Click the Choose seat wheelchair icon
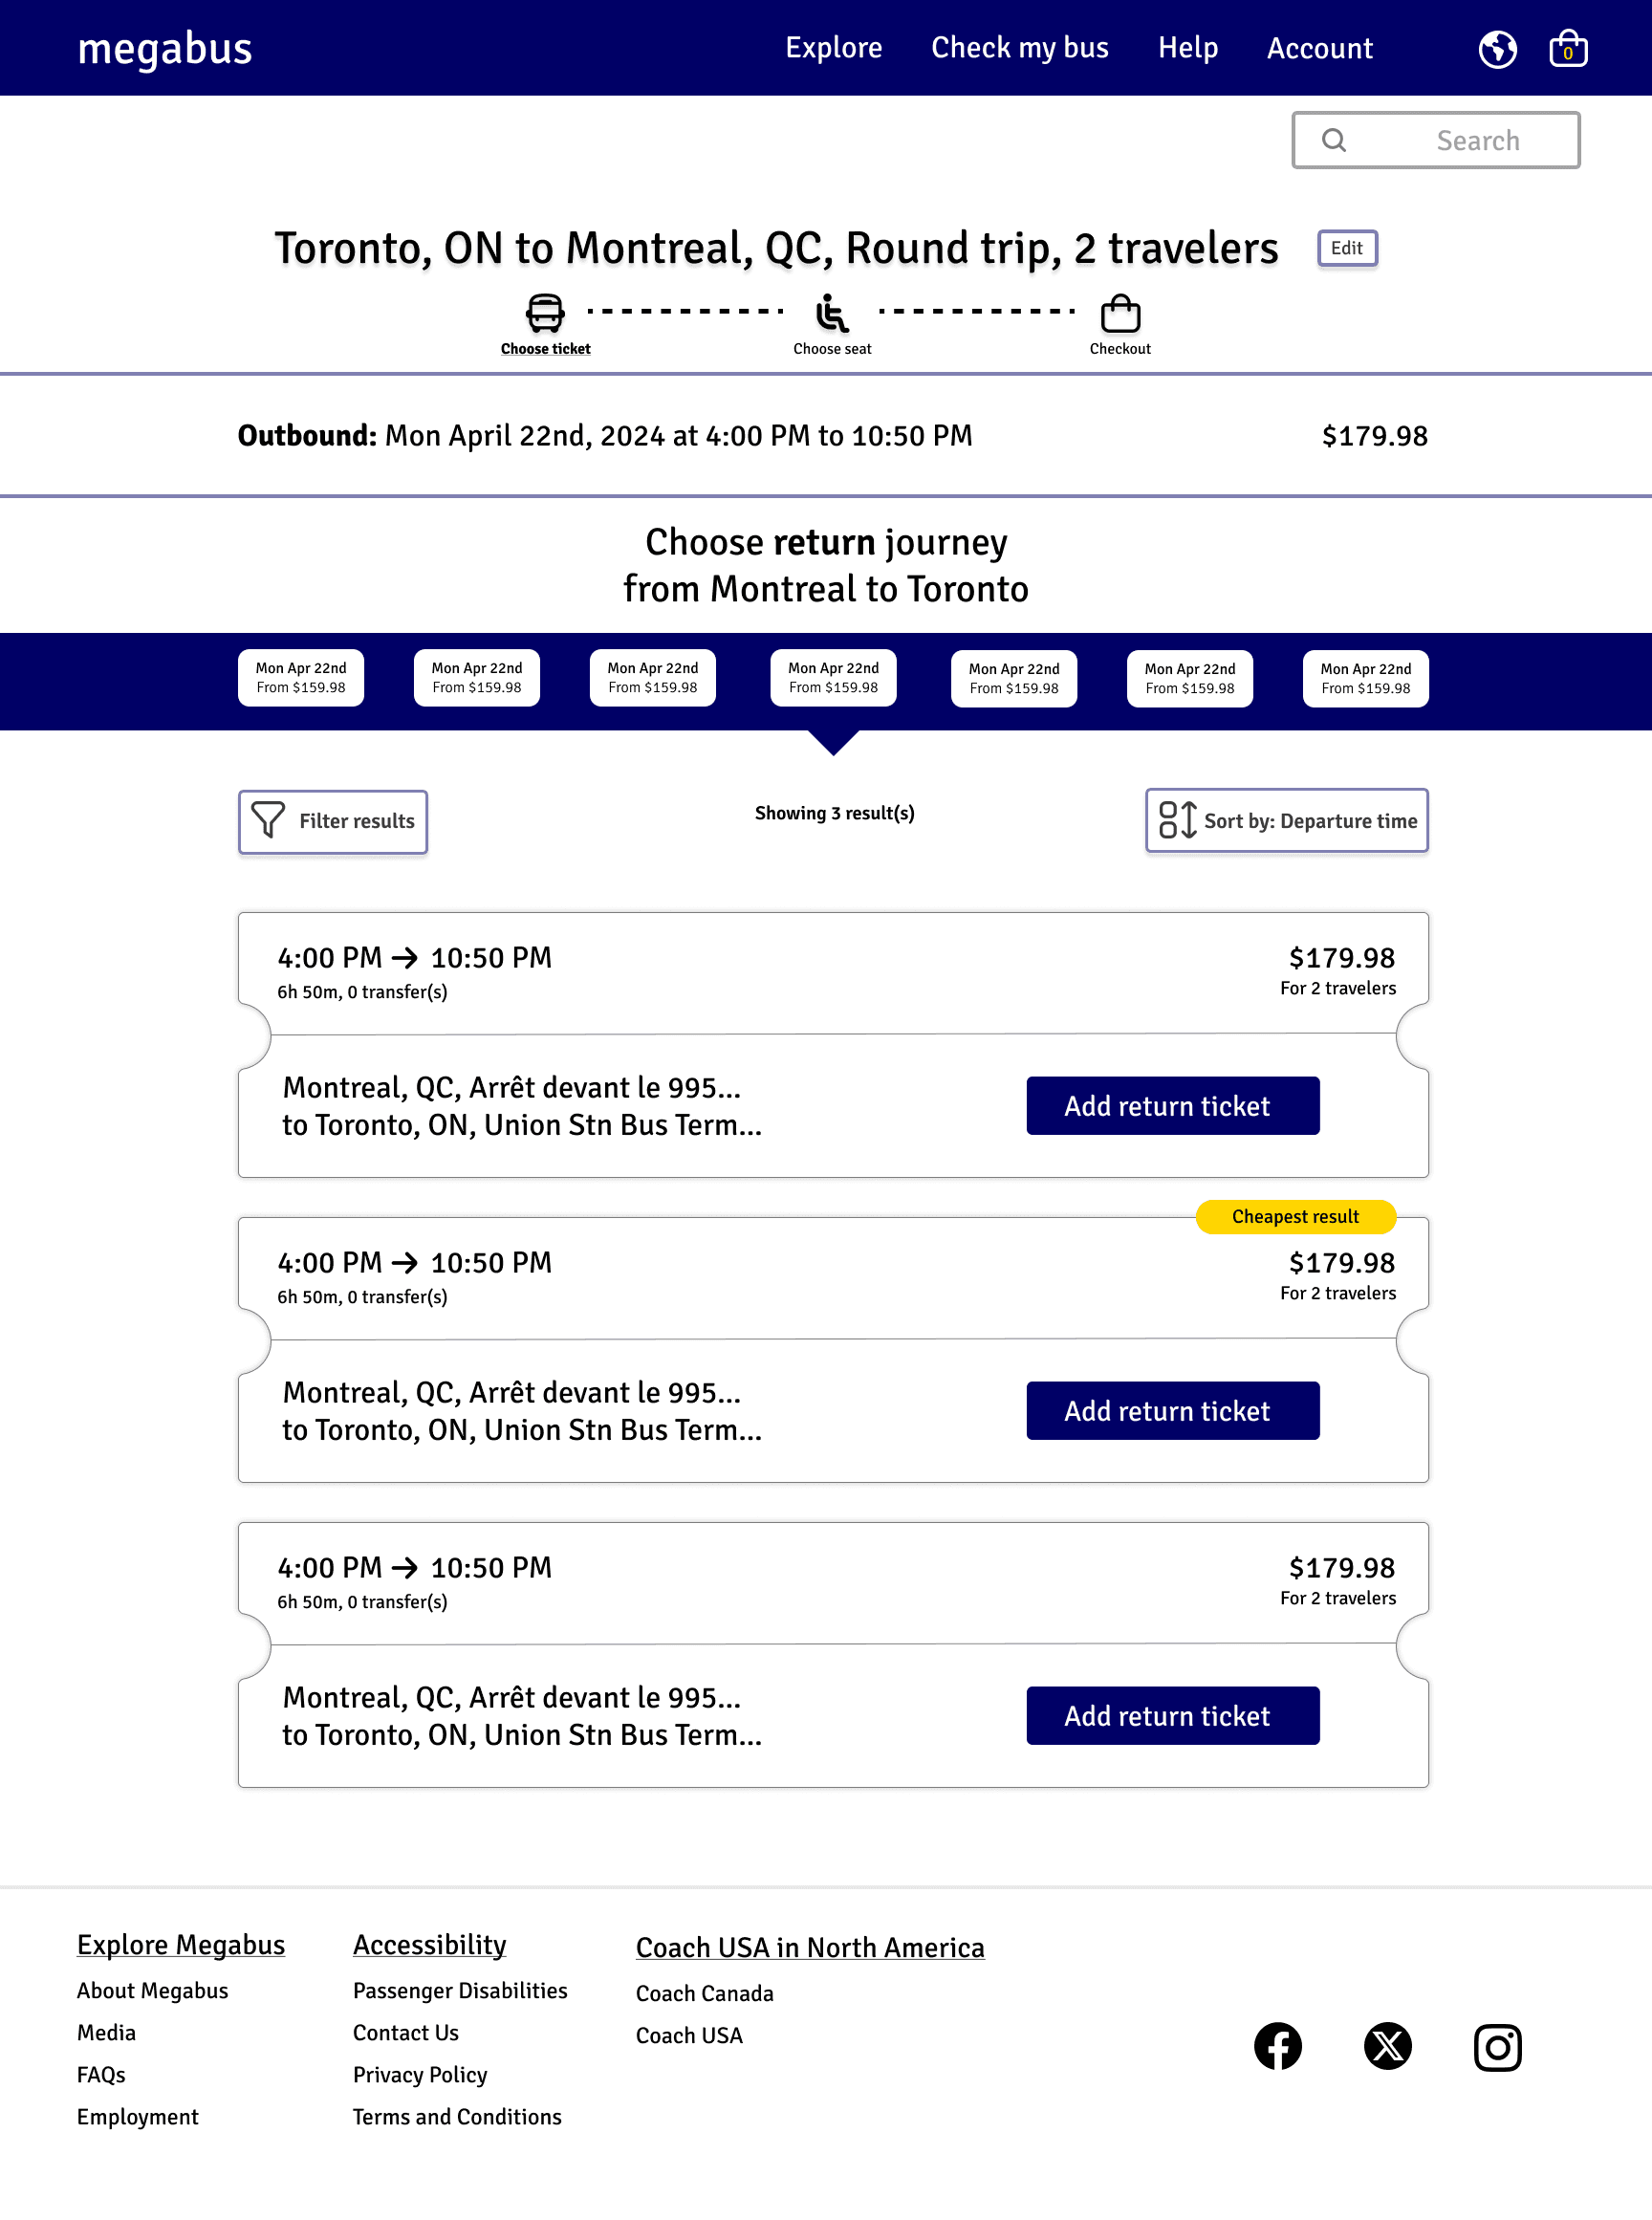The width and height of the screenshot is (1652, 2220). pyautogui.click(x=832, y=313)
